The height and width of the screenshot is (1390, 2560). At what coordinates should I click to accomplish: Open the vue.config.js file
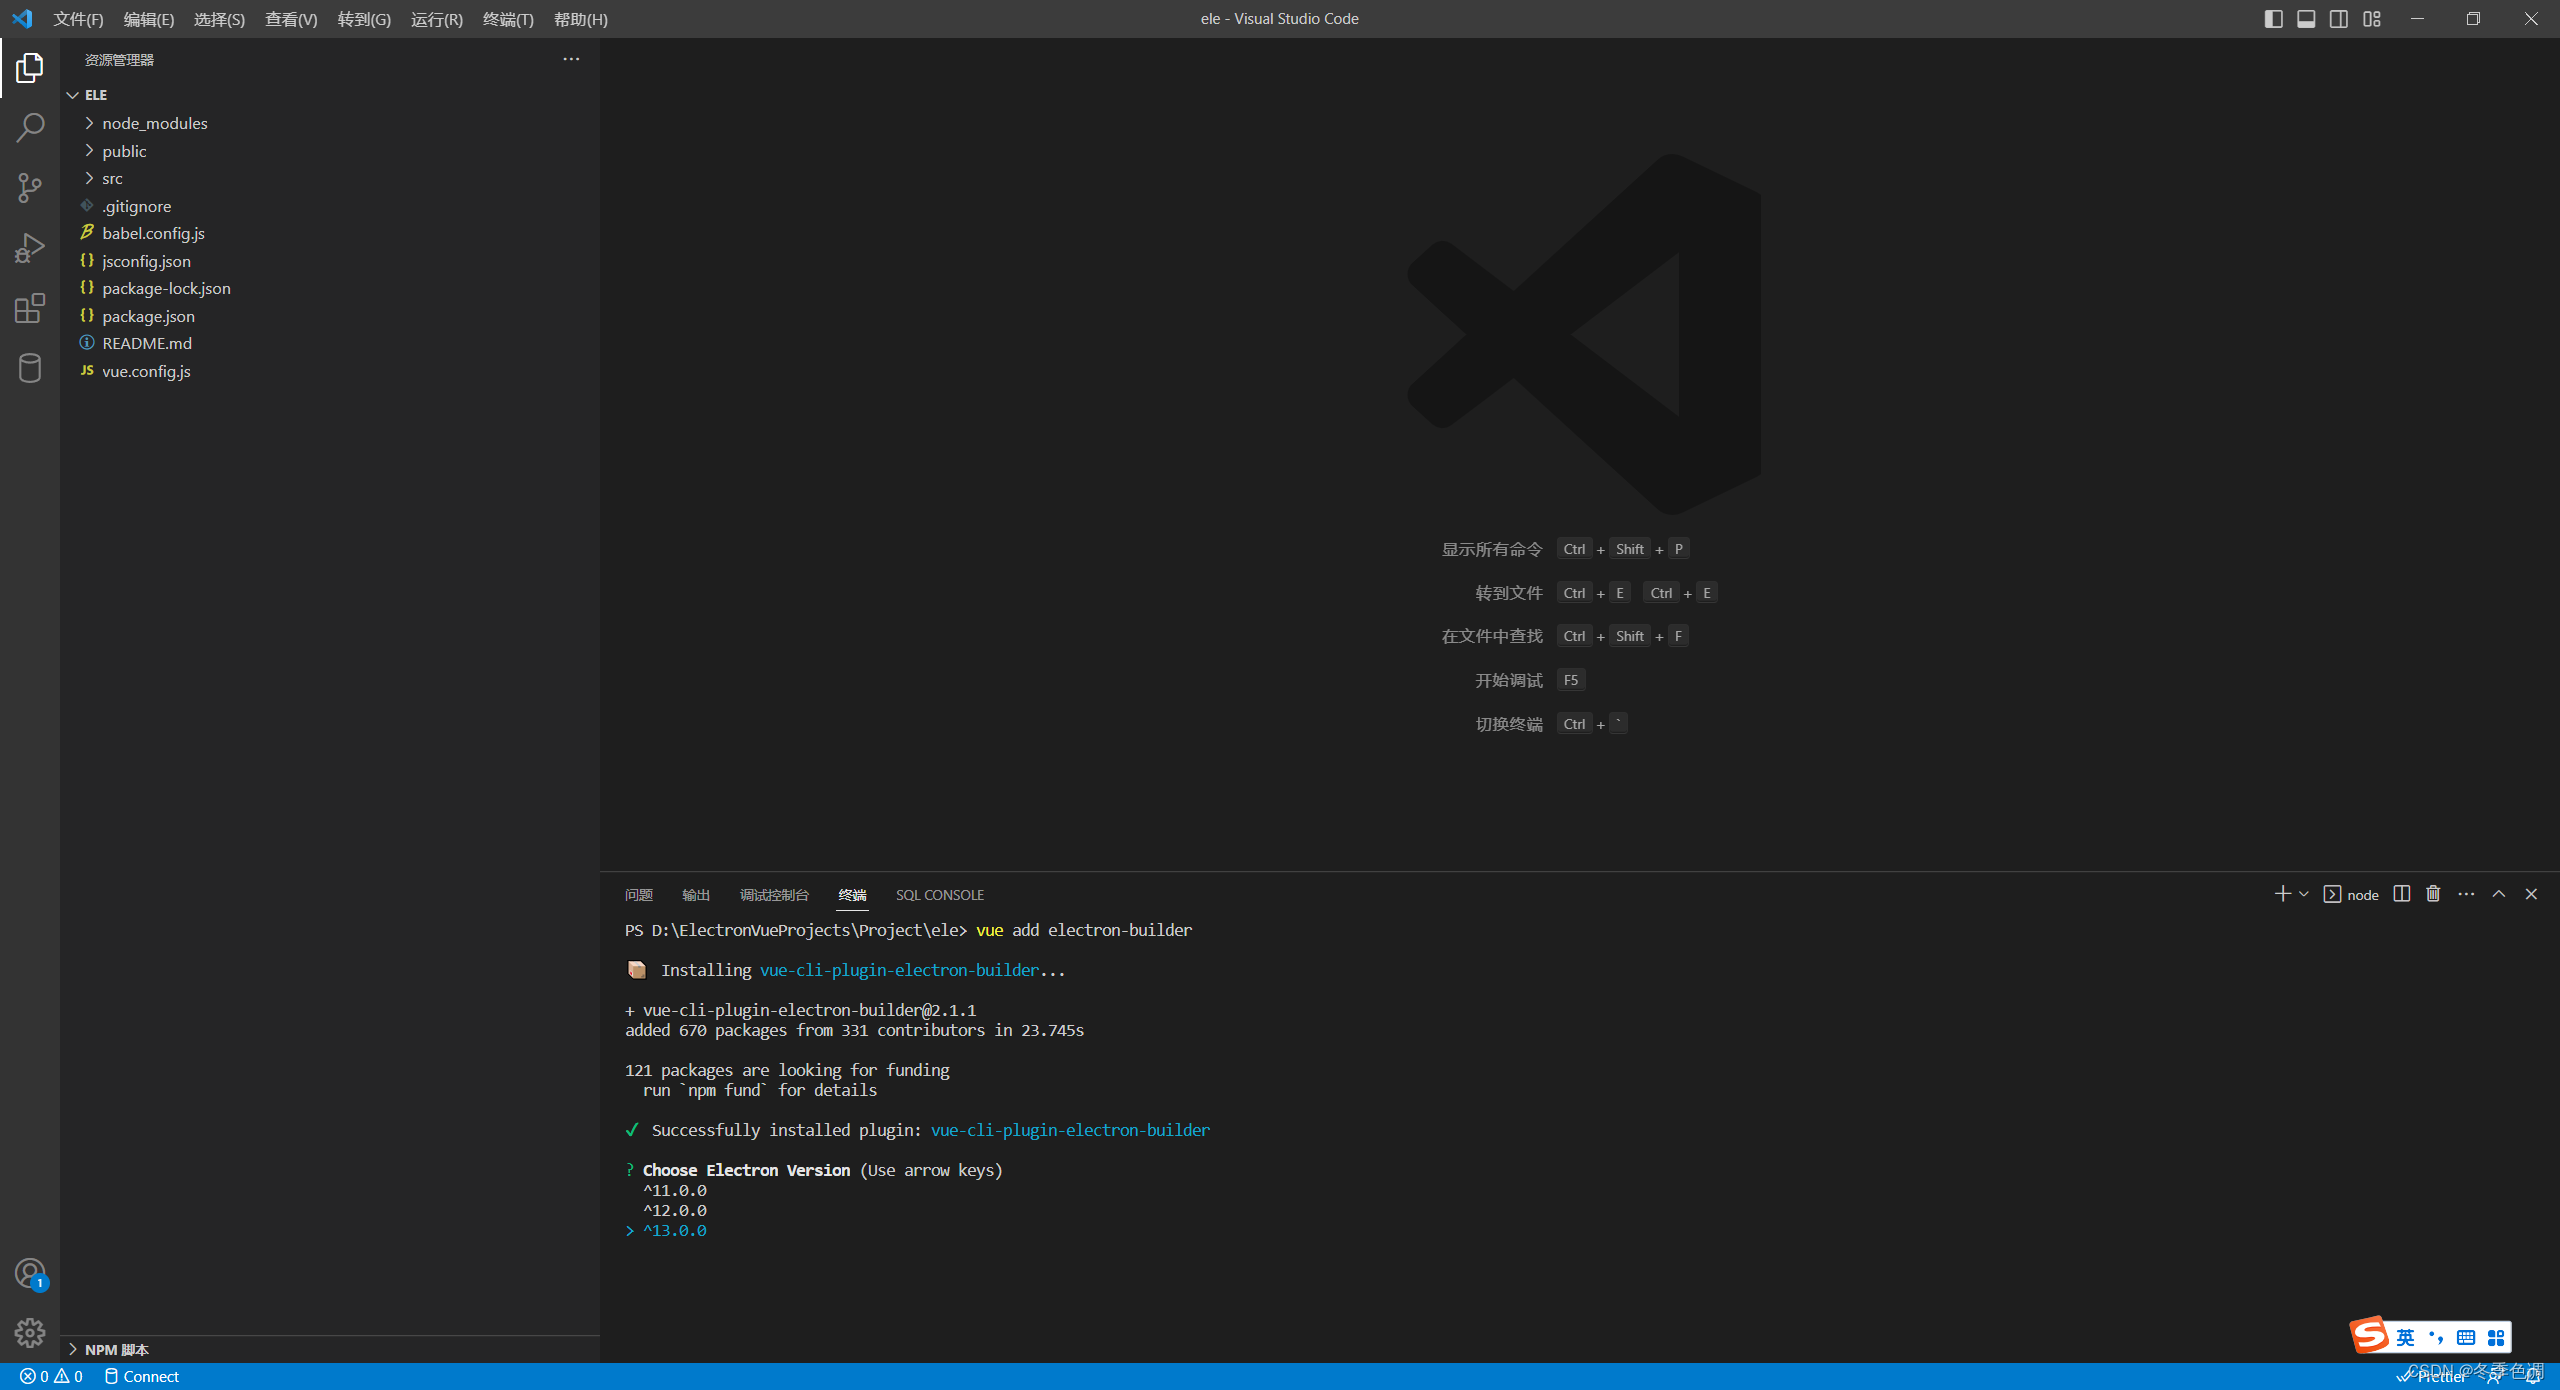(x=146, y=370)
